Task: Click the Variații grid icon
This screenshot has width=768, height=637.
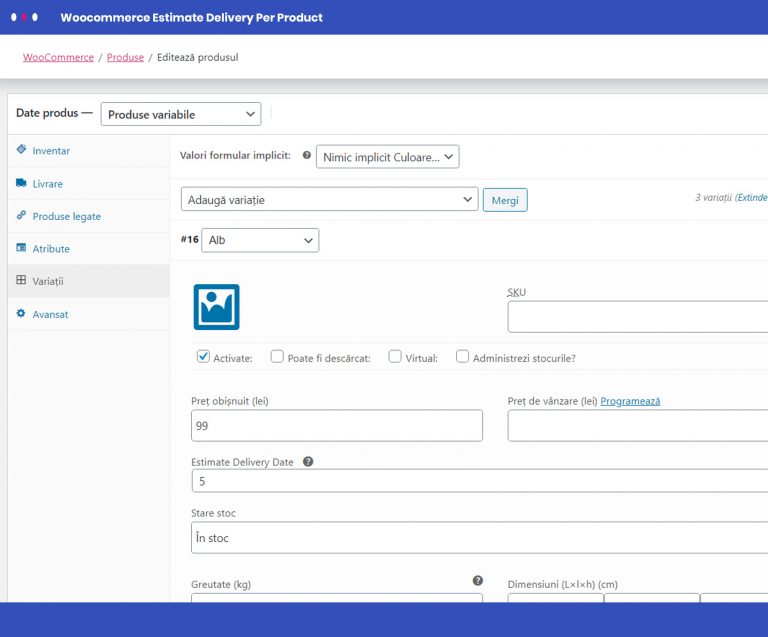Action: [21, 280]
